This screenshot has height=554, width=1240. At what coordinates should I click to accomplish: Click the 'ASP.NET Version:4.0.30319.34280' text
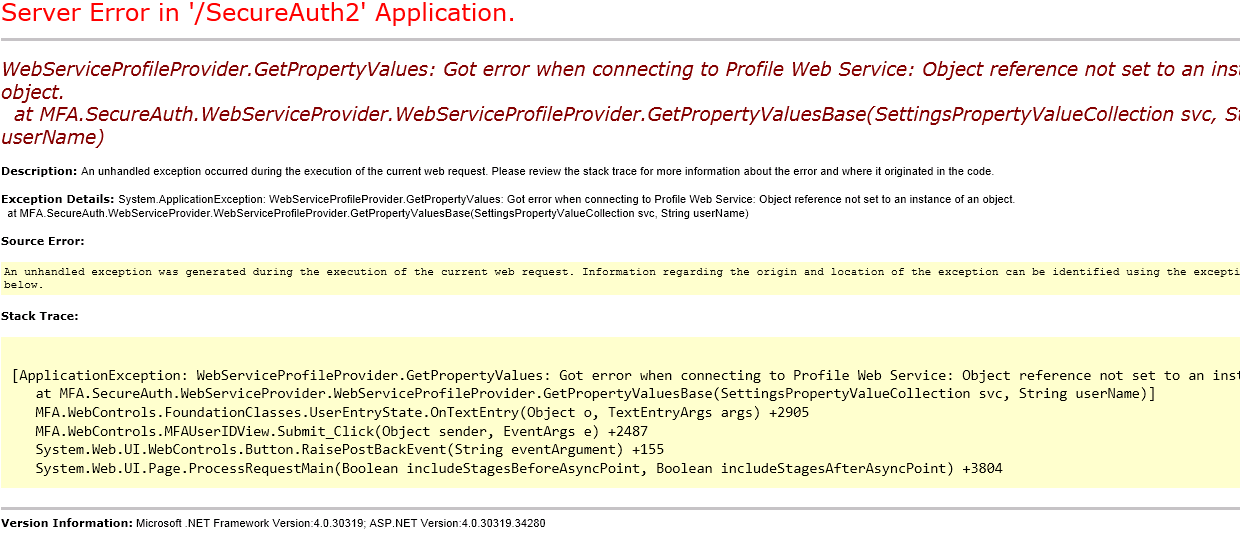[x=458, y=523]
